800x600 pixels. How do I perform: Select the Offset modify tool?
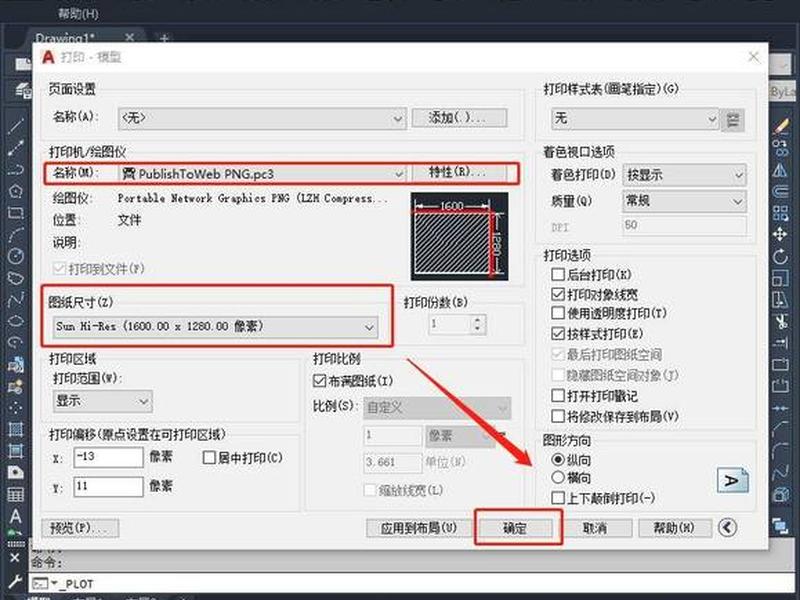[x=781, y=191]
